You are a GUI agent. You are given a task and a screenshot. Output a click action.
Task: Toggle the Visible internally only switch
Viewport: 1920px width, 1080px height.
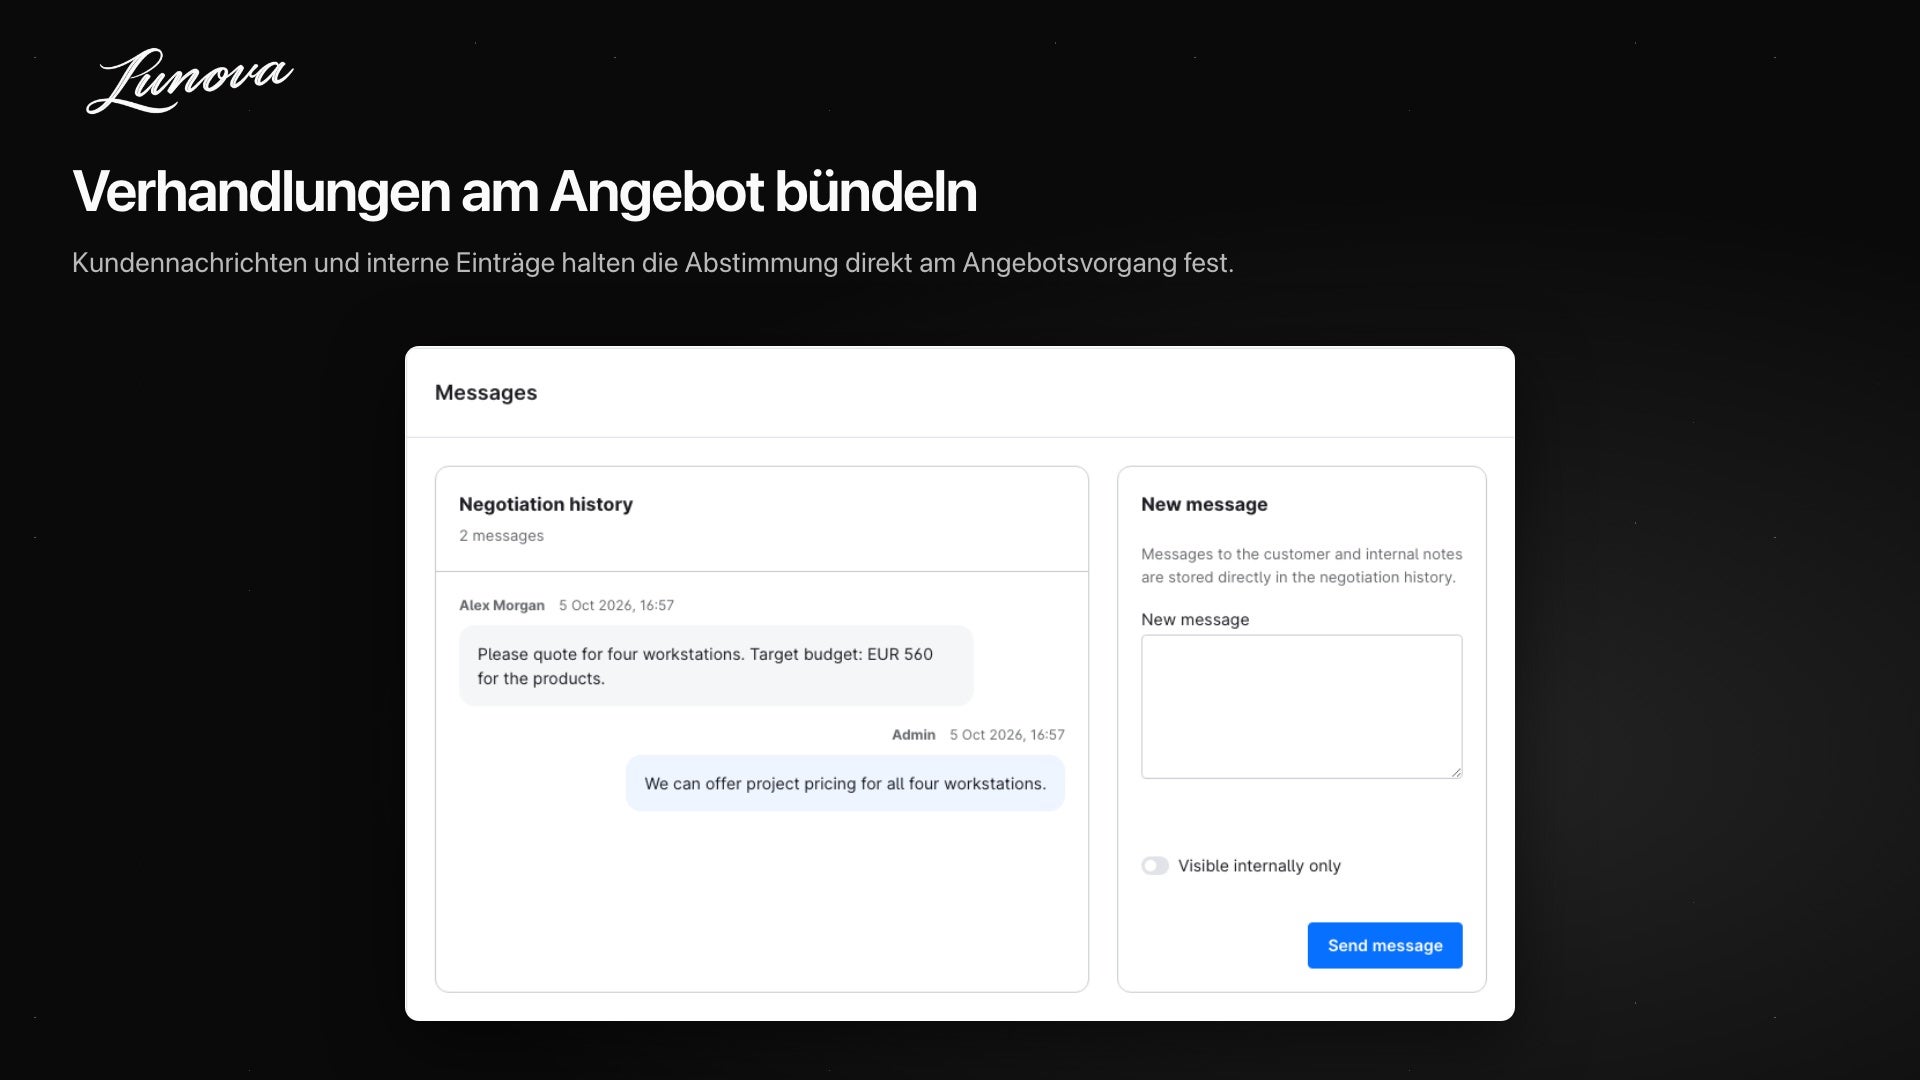click(x=1155, y=866)
